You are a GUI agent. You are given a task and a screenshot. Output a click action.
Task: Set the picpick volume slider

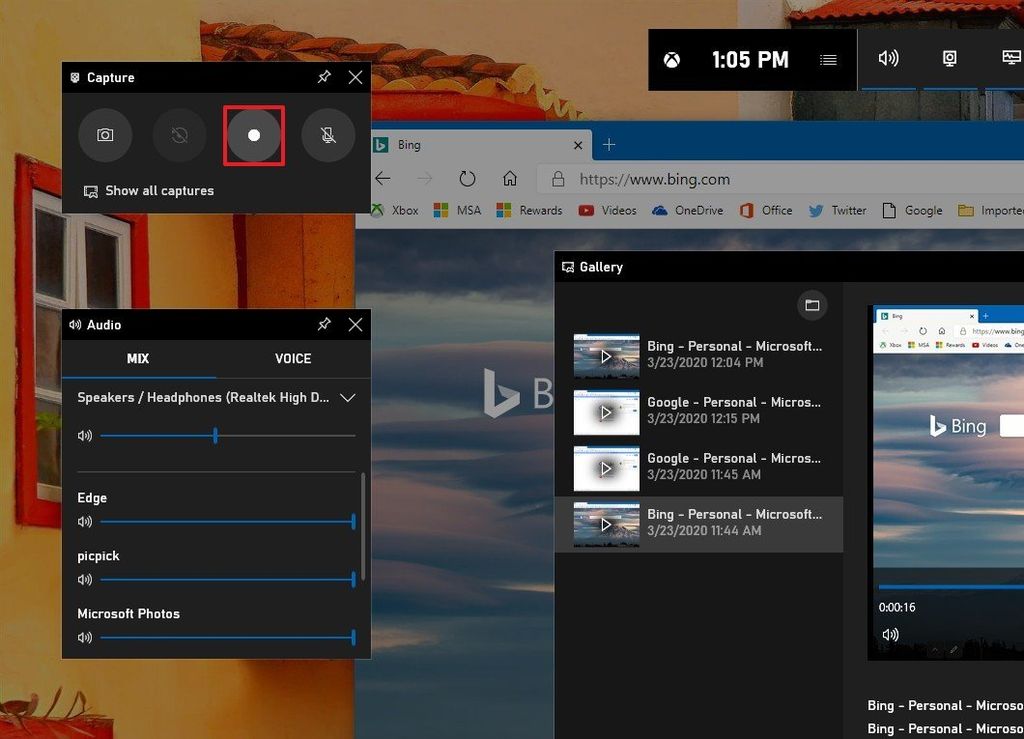point(228,579)
